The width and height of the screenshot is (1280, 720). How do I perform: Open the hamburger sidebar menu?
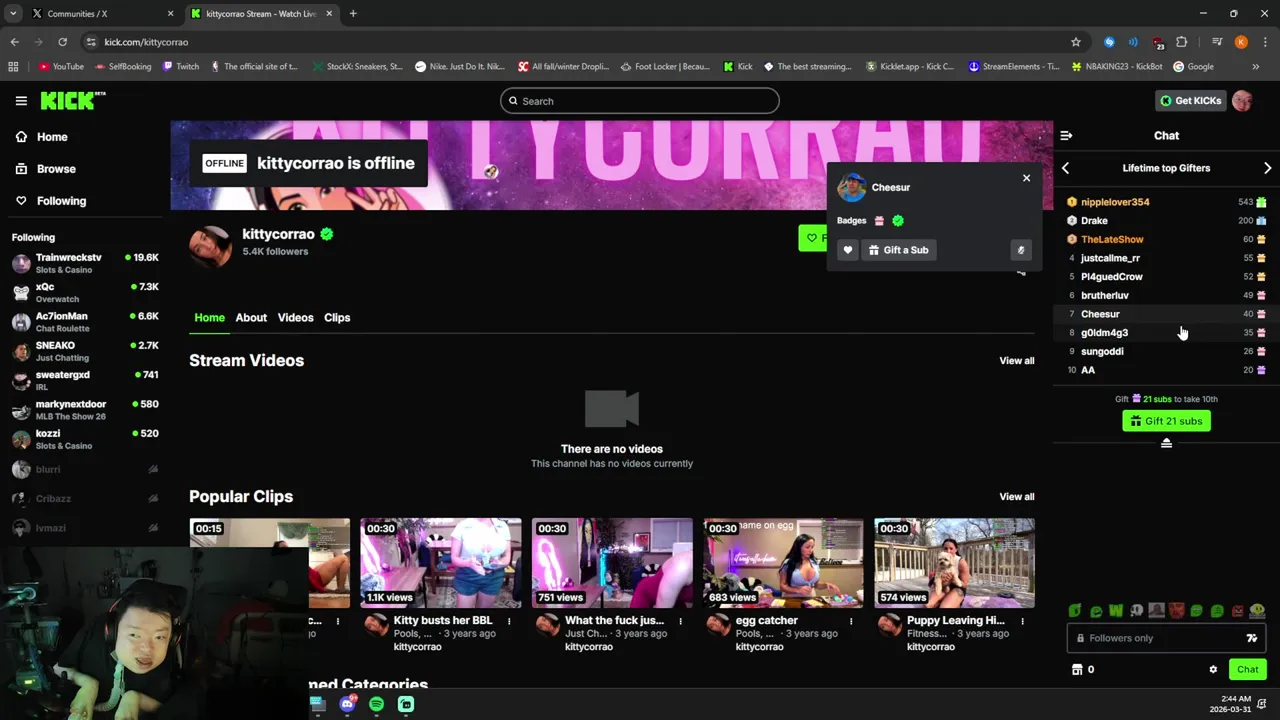(21, 101)
